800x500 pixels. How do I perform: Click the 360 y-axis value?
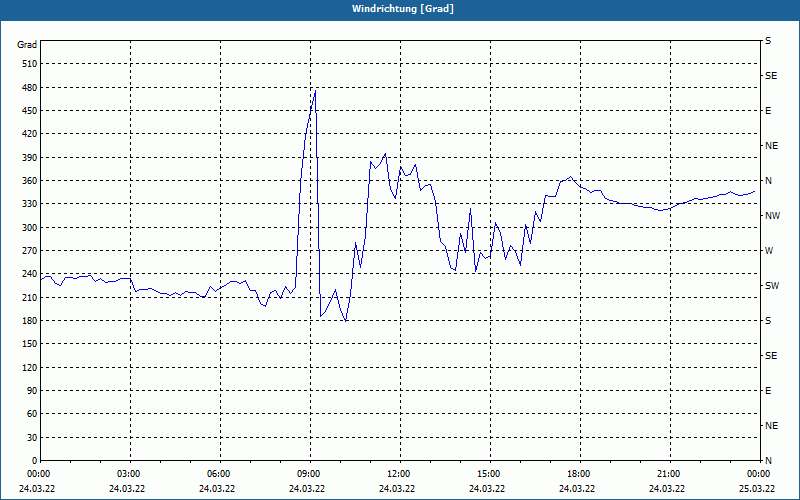tap(30, 181)
